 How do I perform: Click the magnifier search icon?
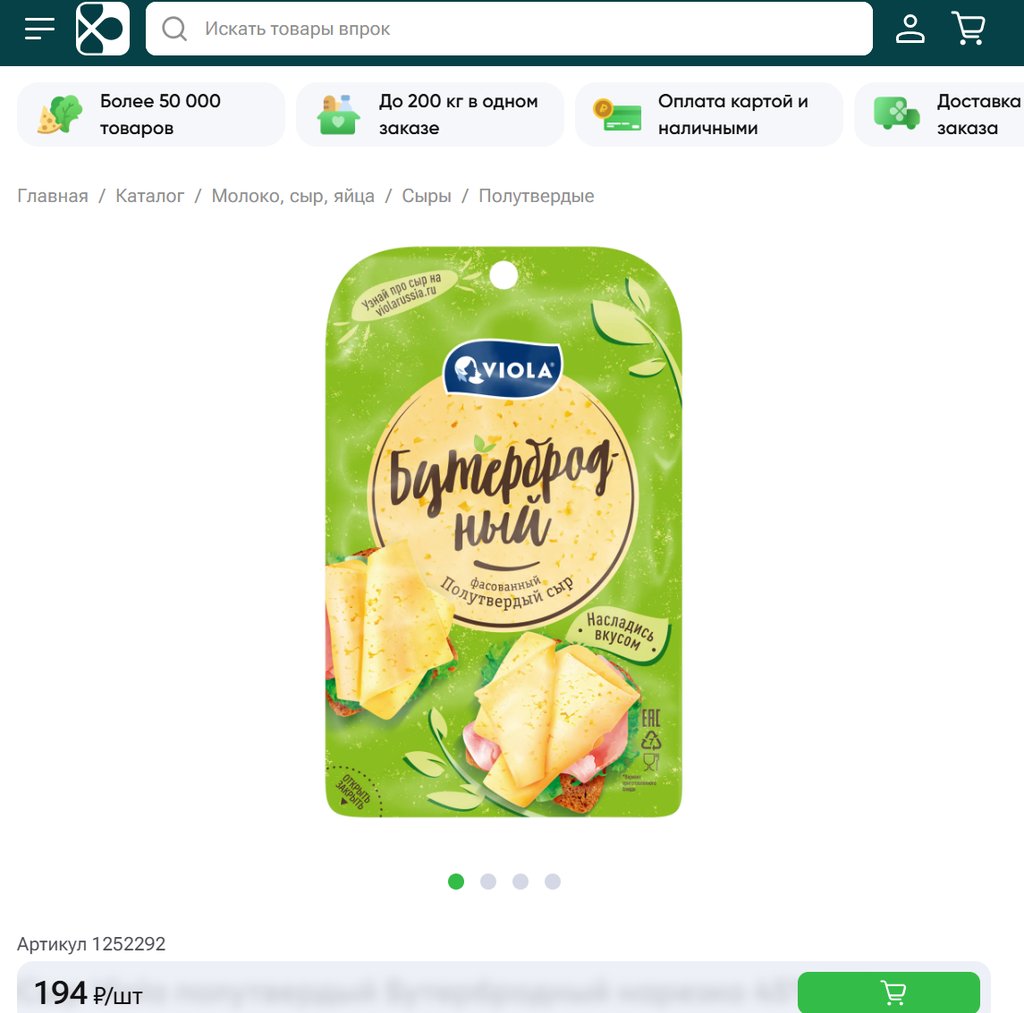pyautogui.click(x=174, y=29)
